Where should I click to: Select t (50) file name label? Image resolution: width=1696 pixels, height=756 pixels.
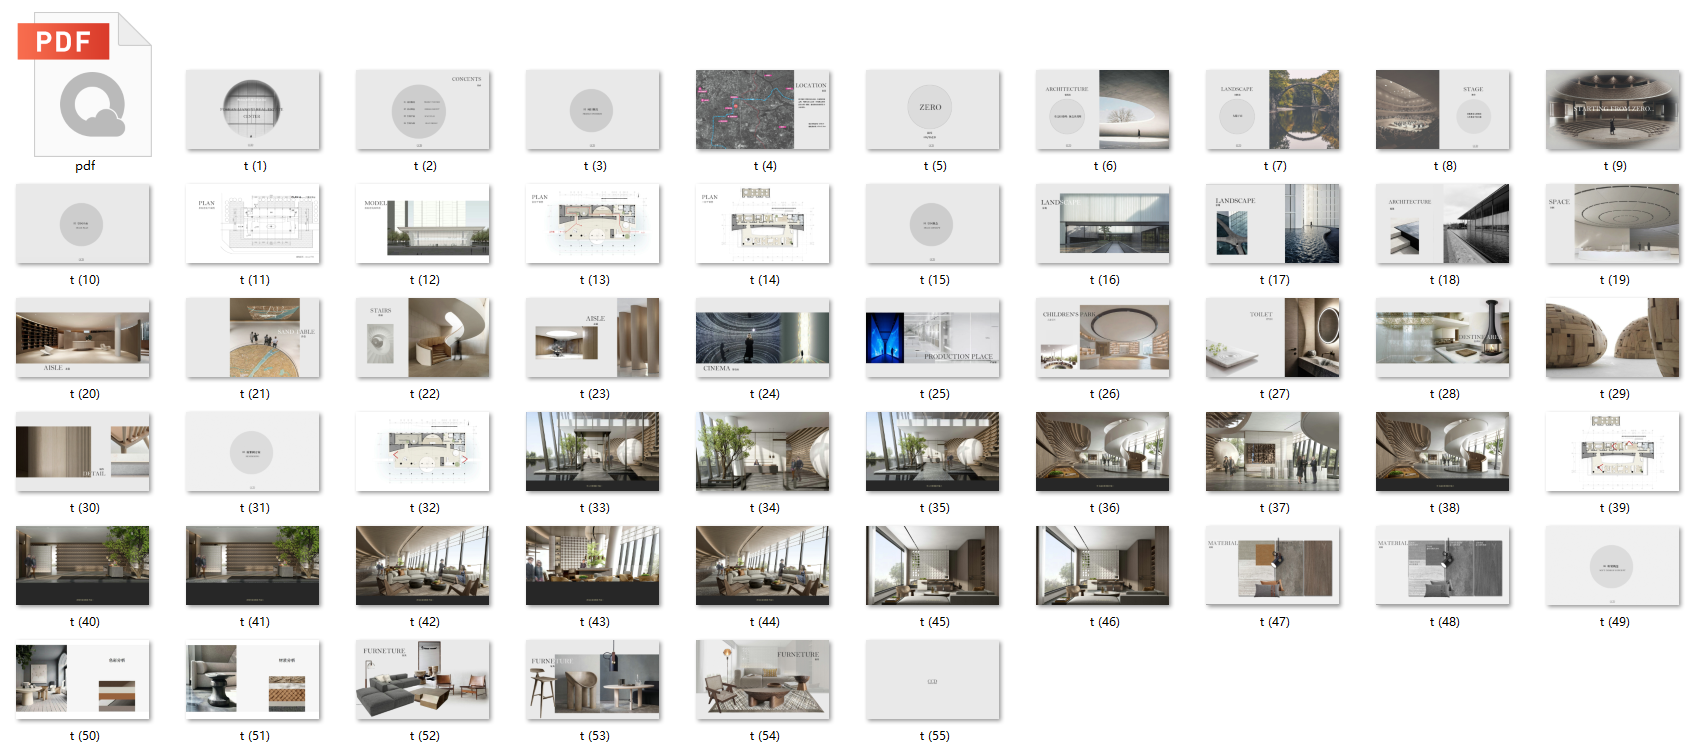click(x=85, y=736)
